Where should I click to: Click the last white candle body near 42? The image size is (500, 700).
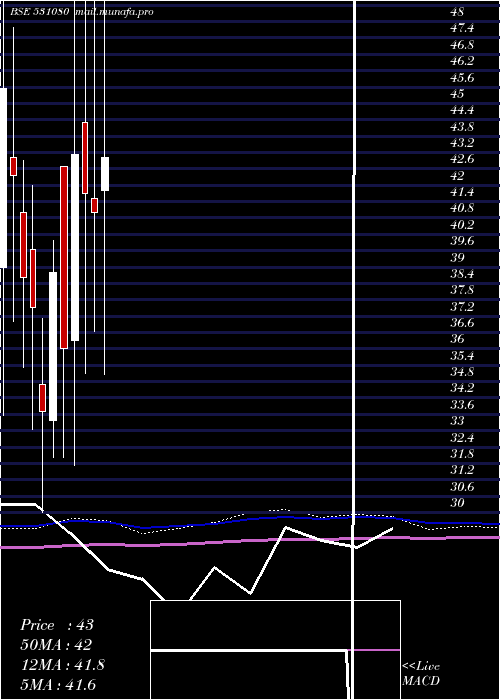pos(105,174)
